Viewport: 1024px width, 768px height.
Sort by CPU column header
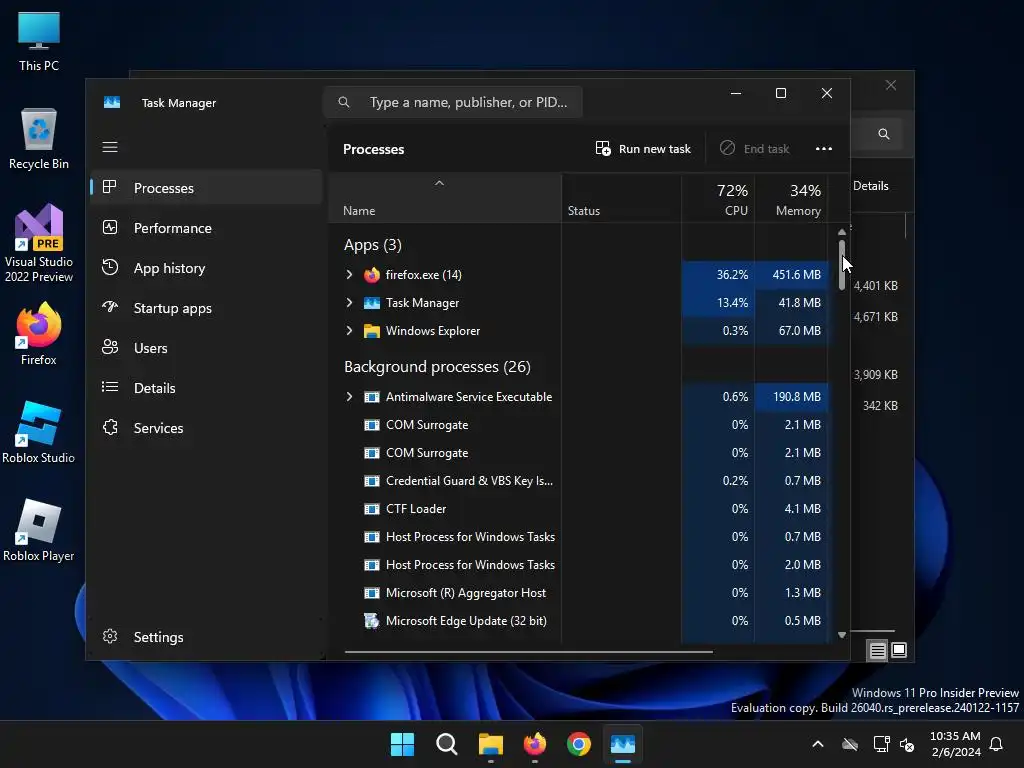point(718,199)
